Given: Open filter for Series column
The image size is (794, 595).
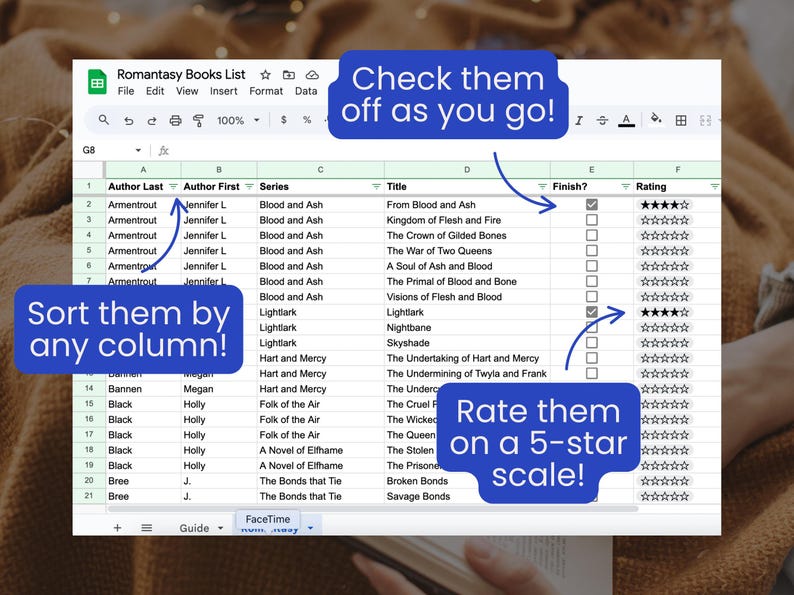Looking at the screenshot, I should (376, 187).
